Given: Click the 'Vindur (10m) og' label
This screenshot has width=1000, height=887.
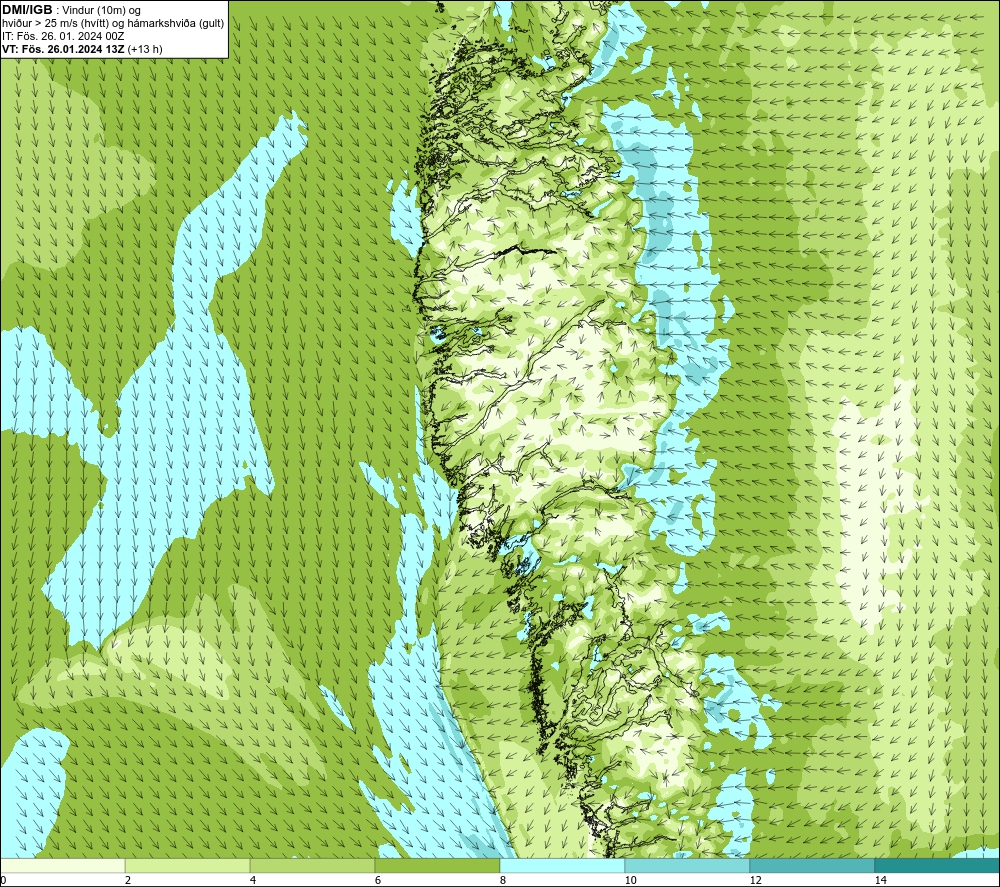Looking at the screenshot, I should [x=101, y=10].
